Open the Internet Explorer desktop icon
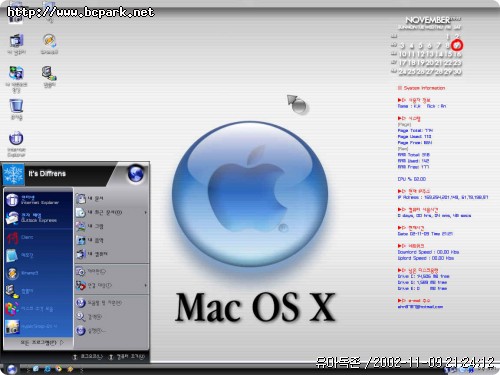The height and width of the screenshot is (375, 500). [16, 144]
